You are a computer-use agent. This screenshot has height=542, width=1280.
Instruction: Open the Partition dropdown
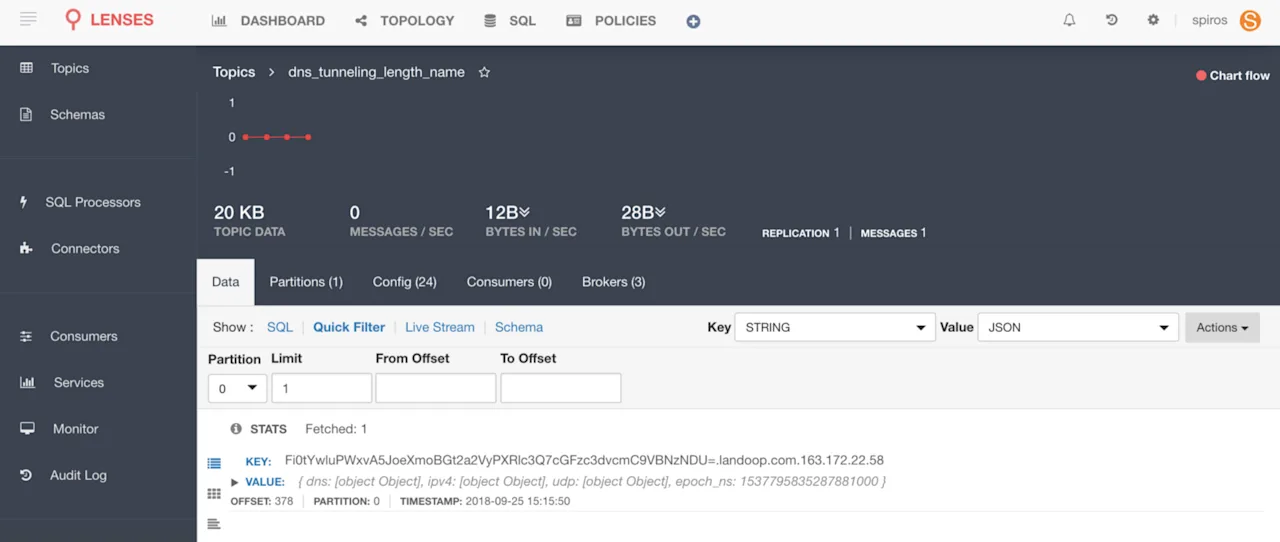[237, 388]
